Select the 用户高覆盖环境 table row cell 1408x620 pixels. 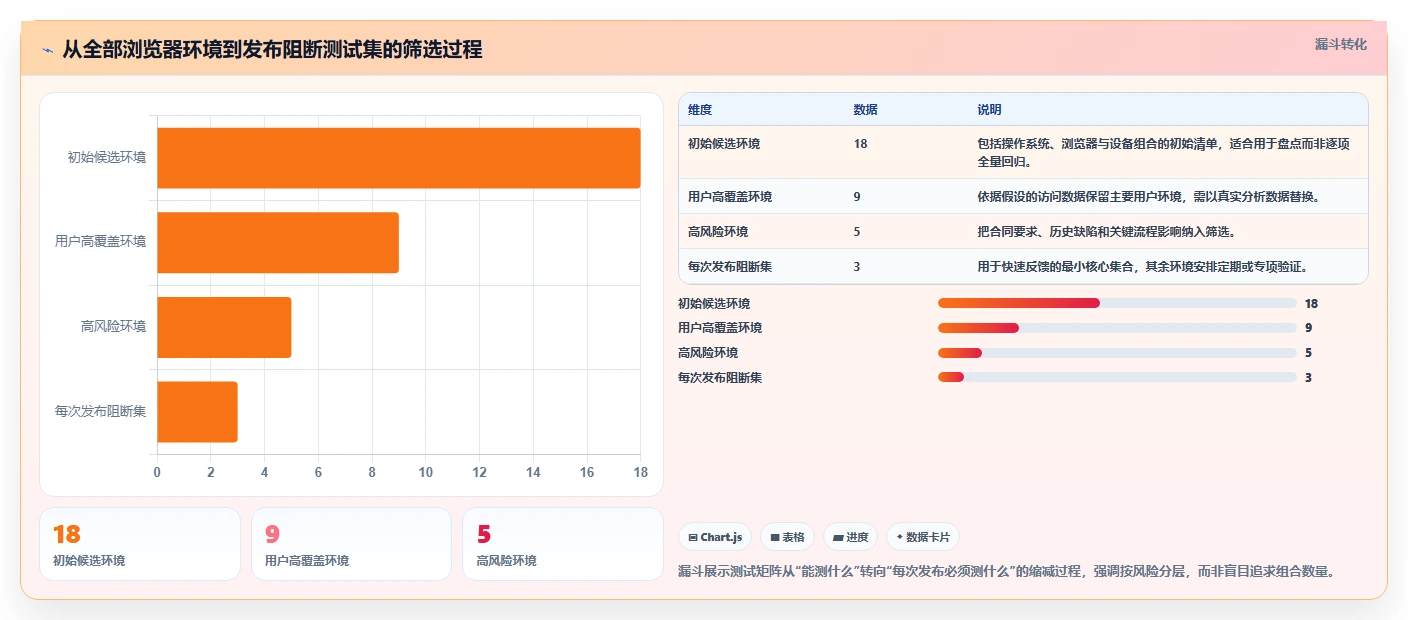[730, 197]
